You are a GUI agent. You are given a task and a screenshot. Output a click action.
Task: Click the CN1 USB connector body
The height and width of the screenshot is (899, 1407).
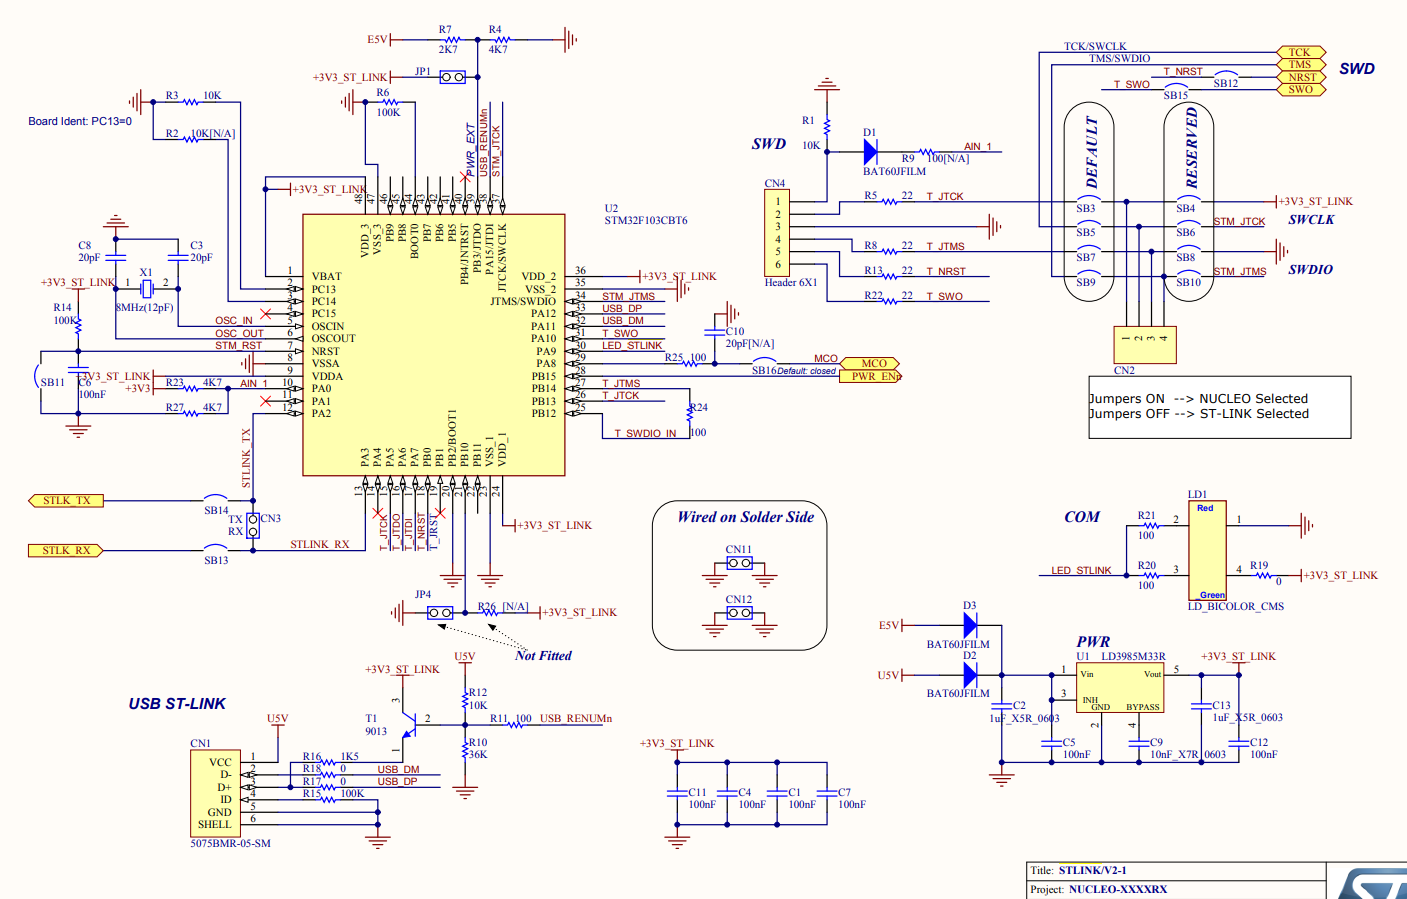215,793
